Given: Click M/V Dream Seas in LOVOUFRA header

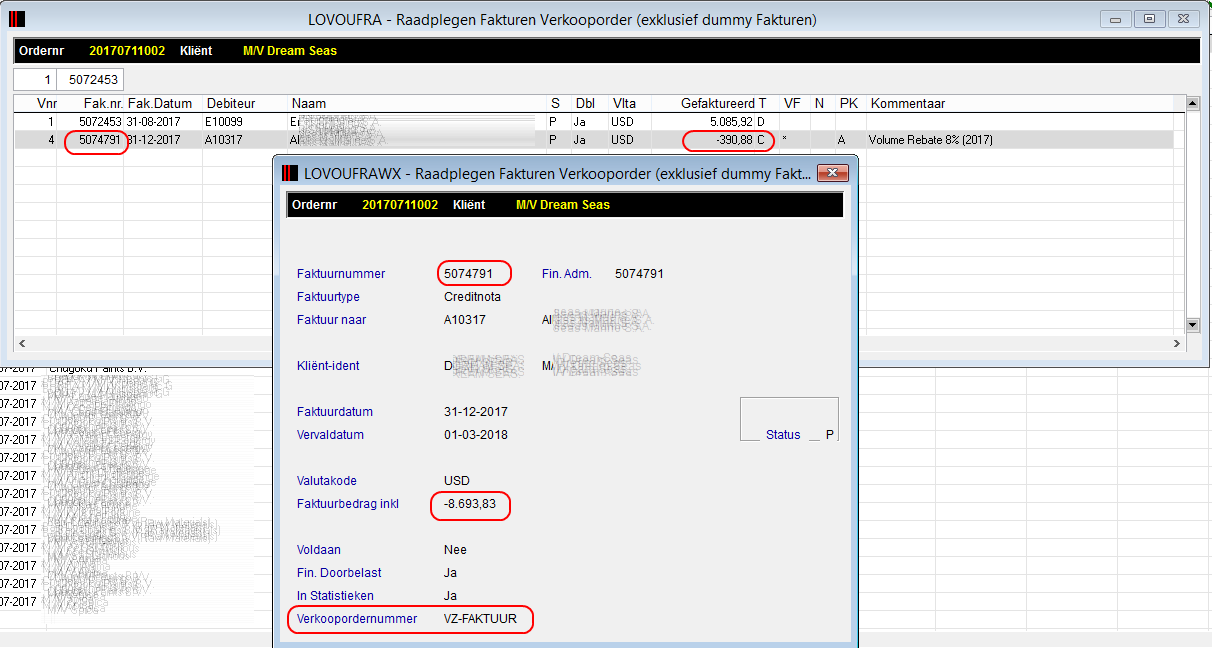Looking at the screenshot, I should coord(290,51).
